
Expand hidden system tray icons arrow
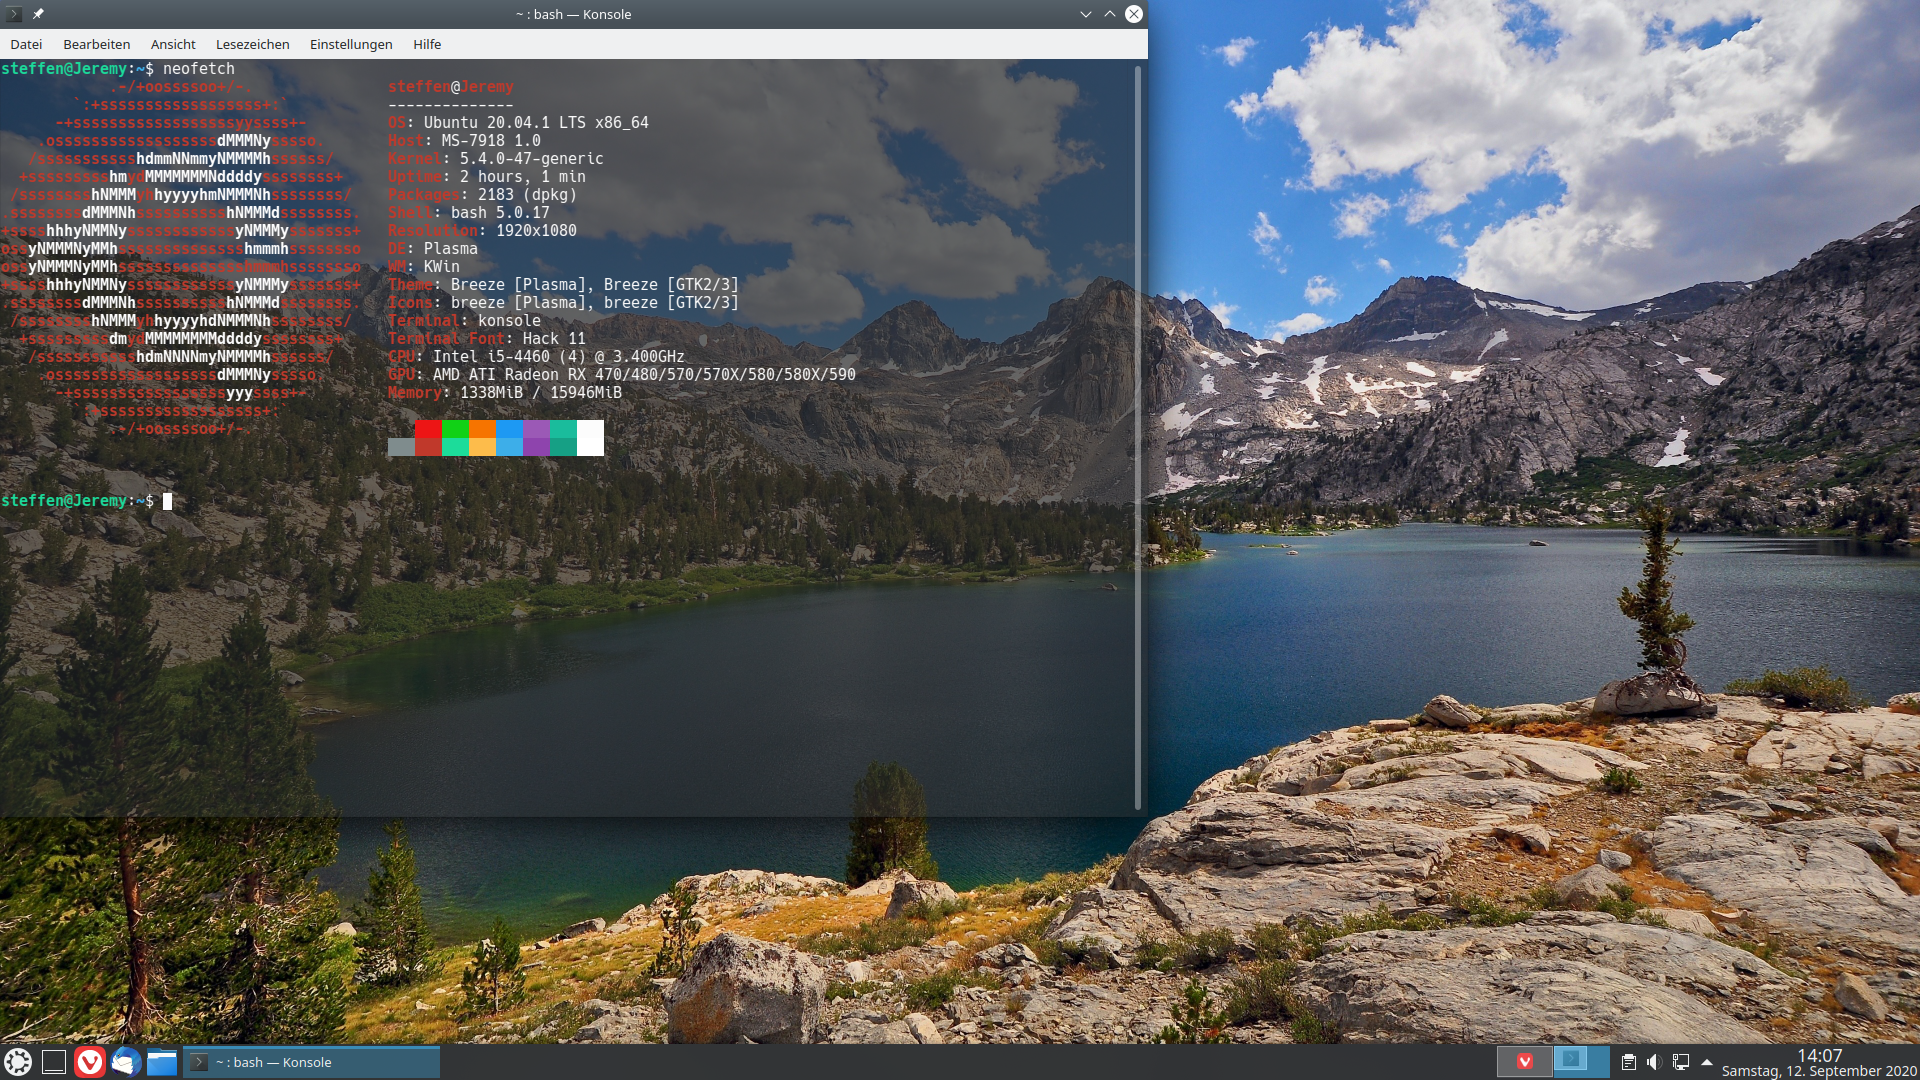pyautogui.click(x=1707, y=1062)
